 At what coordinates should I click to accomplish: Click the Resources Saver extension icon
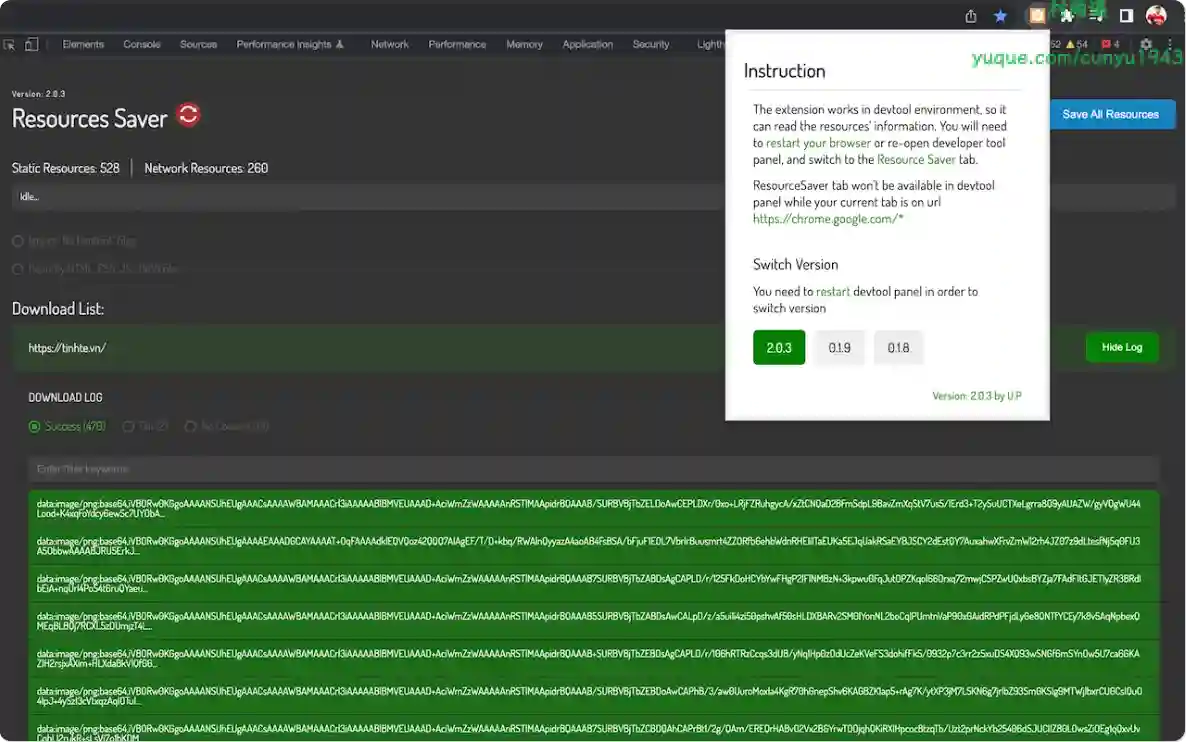[x=1037, y=15]
